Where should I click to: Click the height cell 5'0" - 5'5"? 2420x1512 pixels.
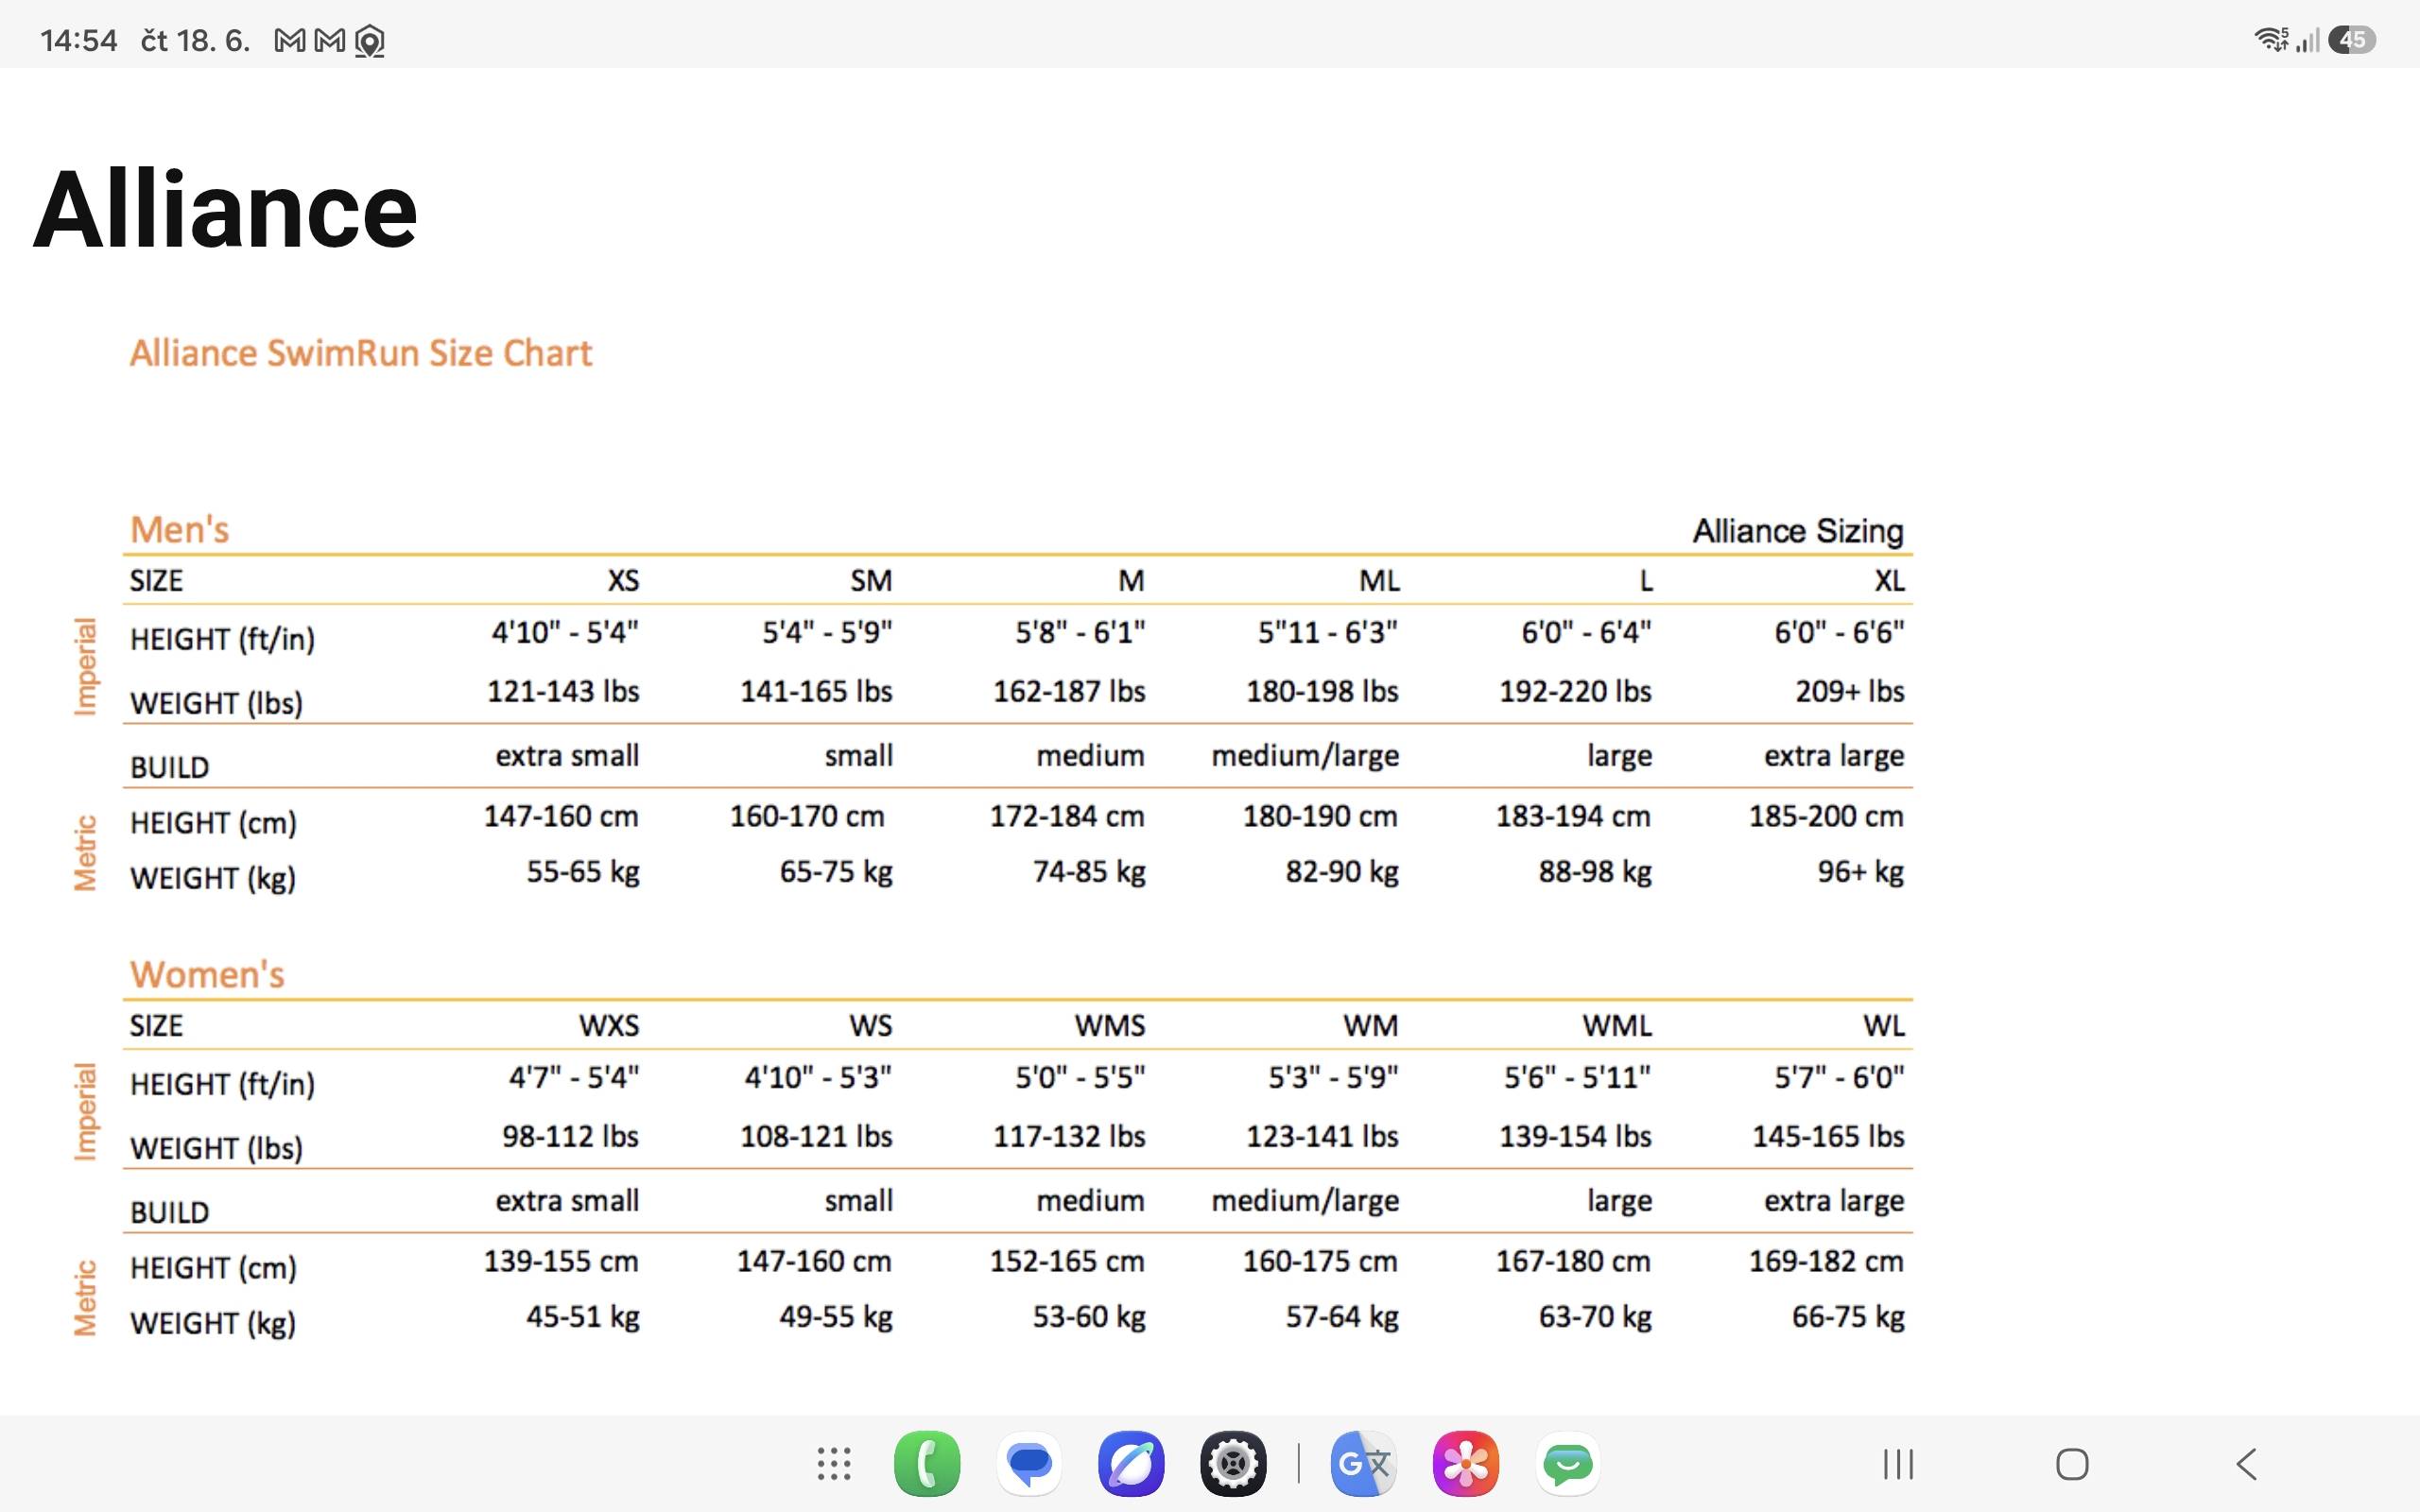click(x=1080, y=1077)
